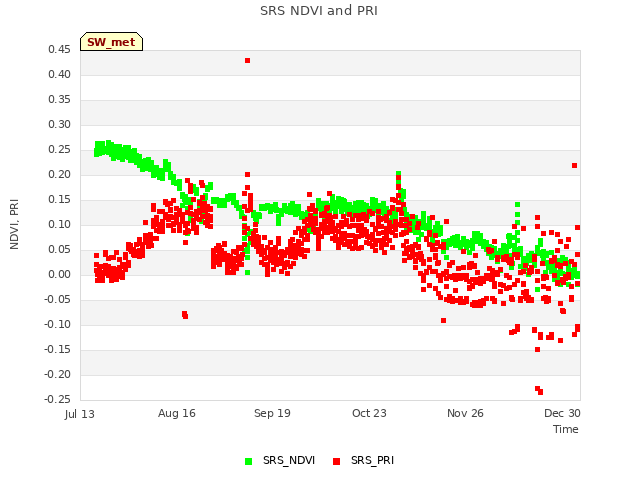The width and height of the screenshot is (640, 480).
Task: Click the -0.05 y-axis tick label
Action: 58,300
